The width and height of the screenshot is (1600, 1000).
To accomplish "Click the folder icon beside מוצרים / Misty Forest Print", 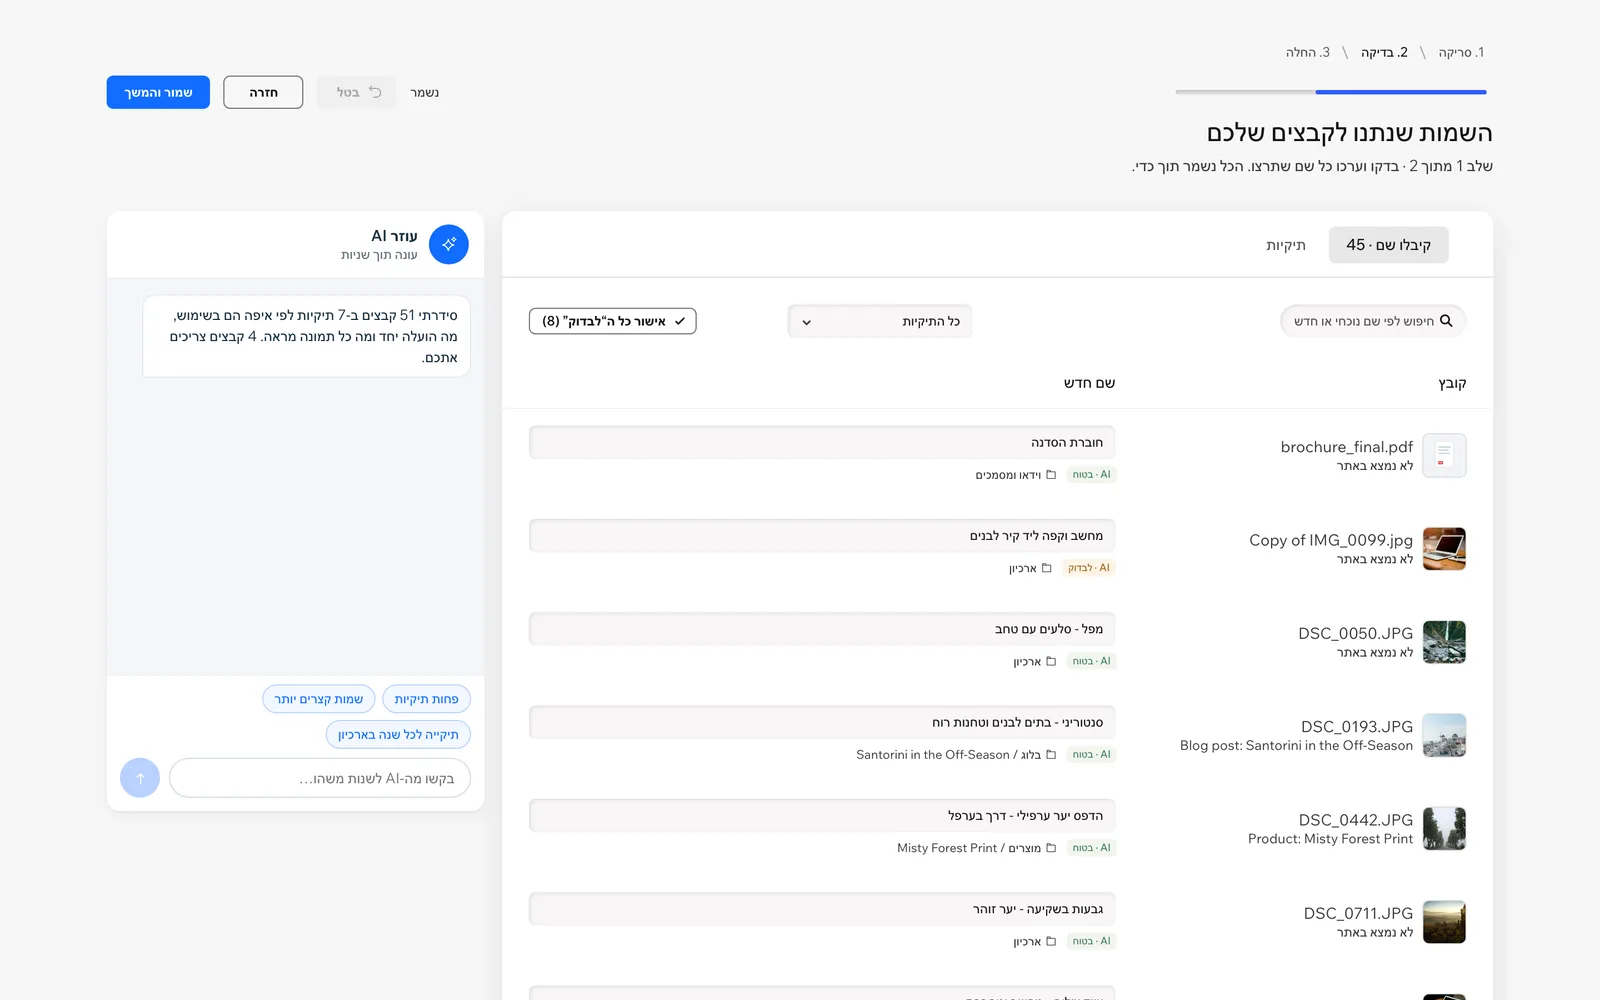I will pos(1051,848).
